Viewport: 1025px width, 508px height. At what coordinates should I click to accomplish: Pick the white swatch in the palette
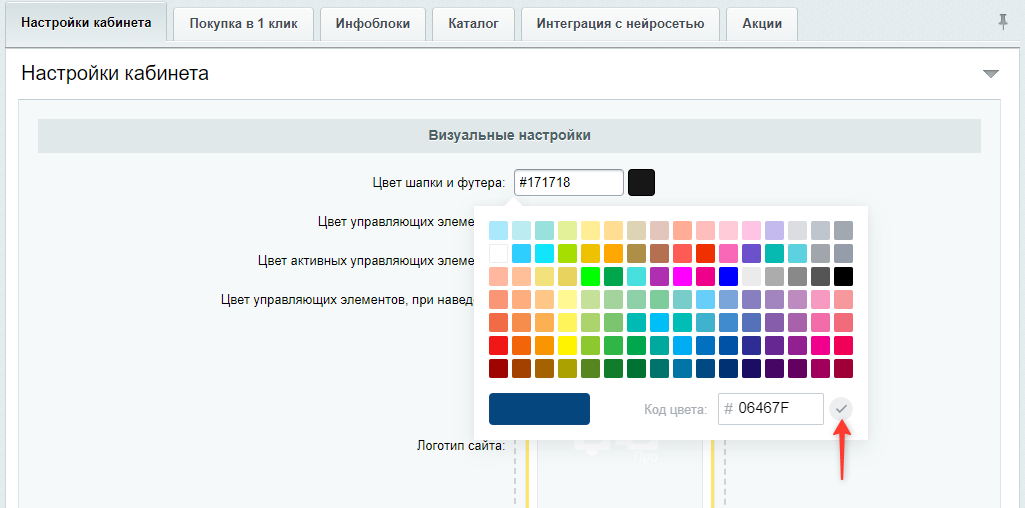(499, 253)
